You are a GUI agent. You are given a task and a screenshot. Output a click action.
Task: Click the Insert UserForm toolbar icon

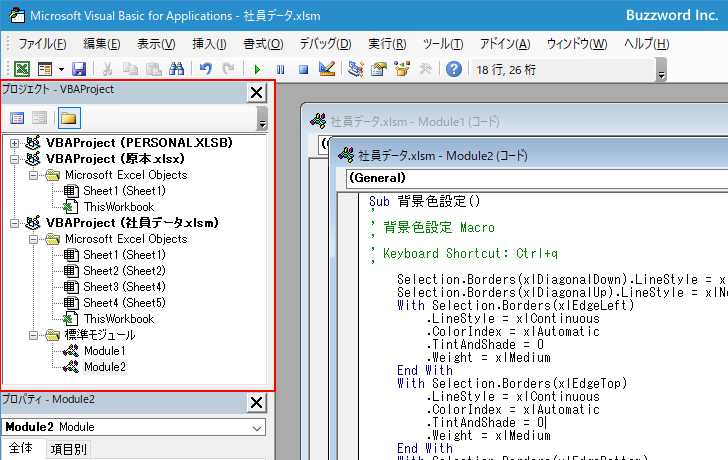[45, 69]
